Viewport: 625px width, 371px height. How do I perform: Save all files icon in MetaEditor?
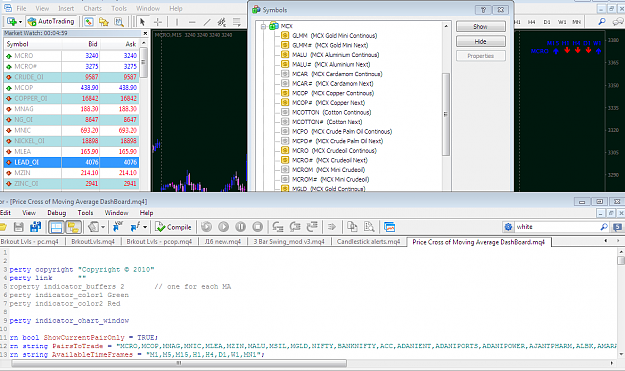[x=35, y=227]
